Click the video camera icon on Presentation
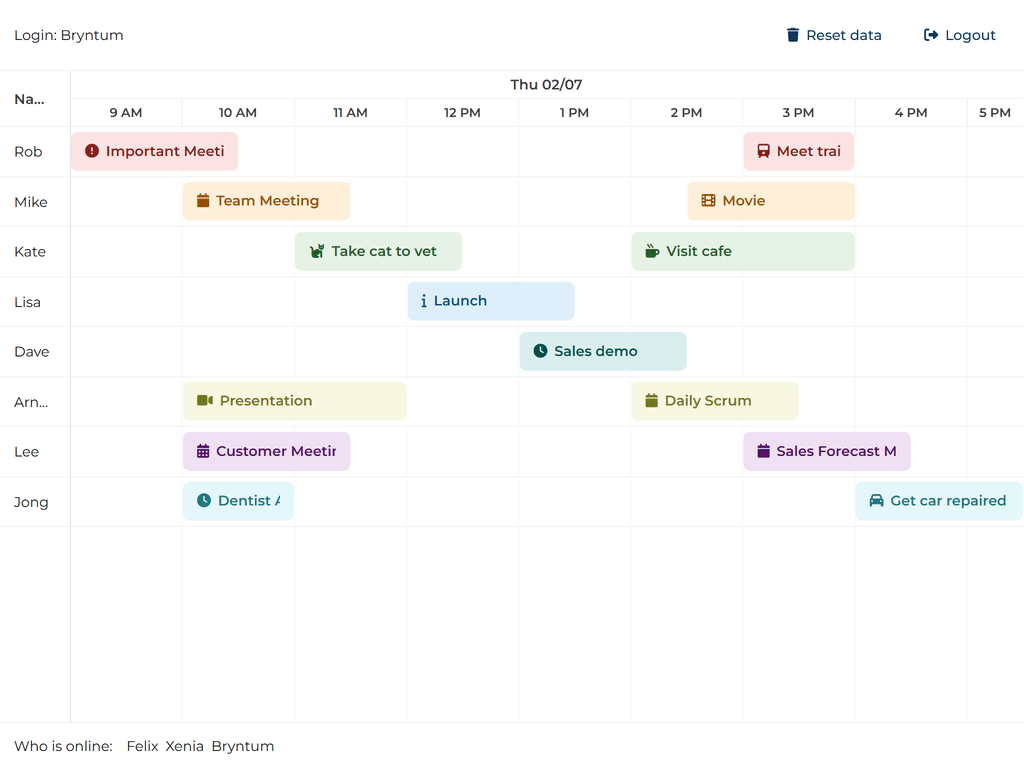Image resolution: width=1024 pixels, height=768 pixels. [x=205, y=401]
